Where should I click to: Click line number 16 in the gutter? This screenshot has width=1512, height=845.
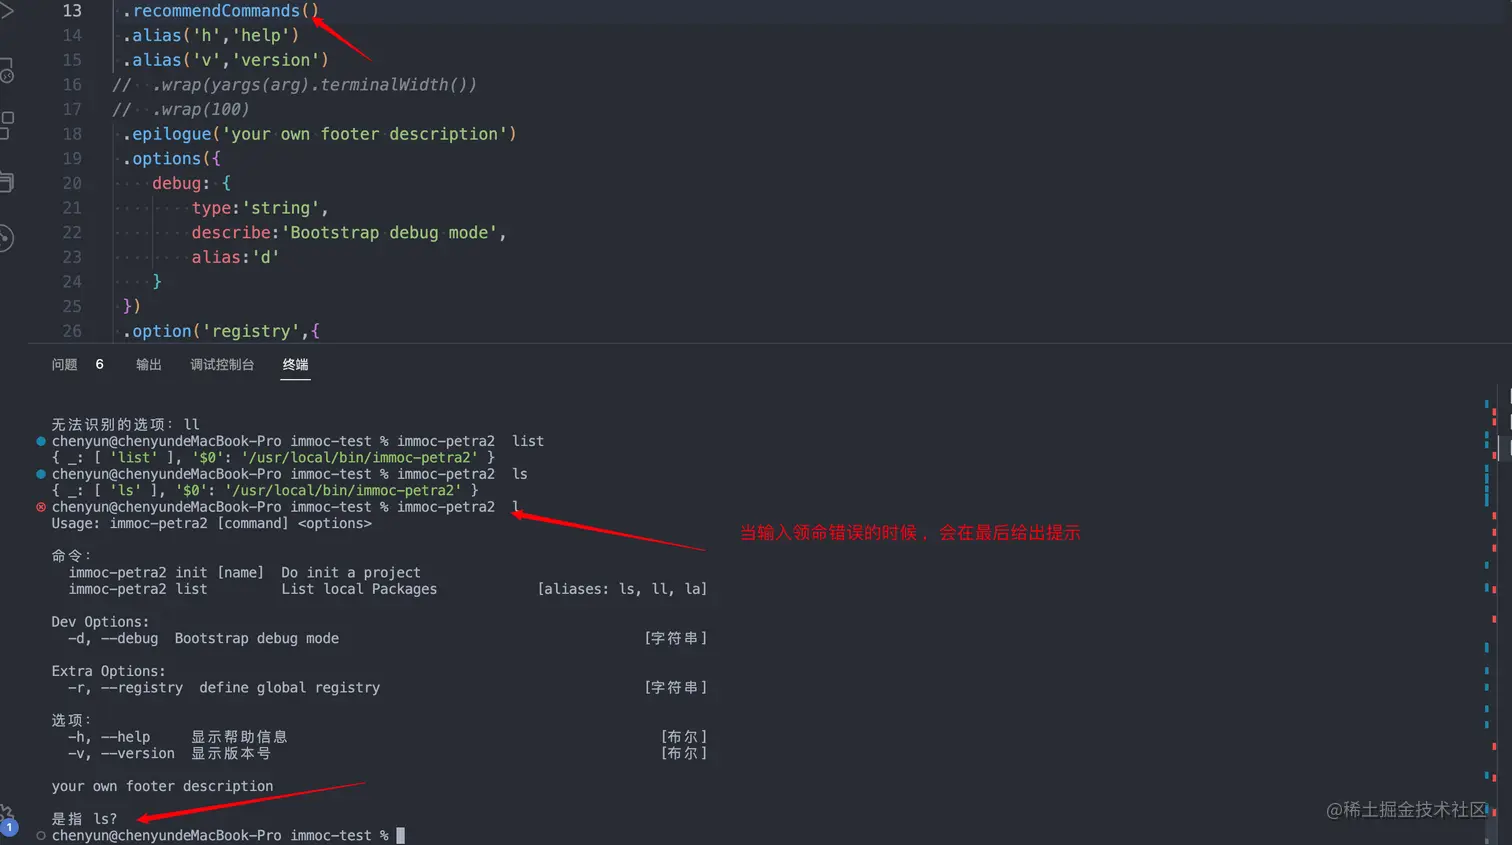[72, 85]
